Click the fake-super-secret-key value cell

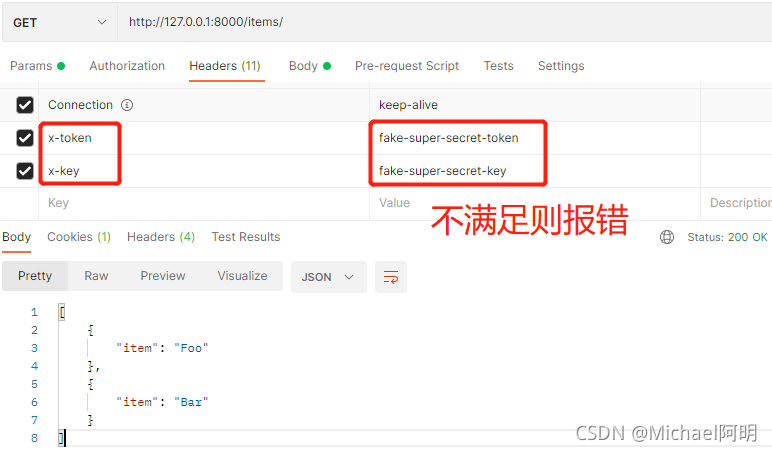click(535, 171)
